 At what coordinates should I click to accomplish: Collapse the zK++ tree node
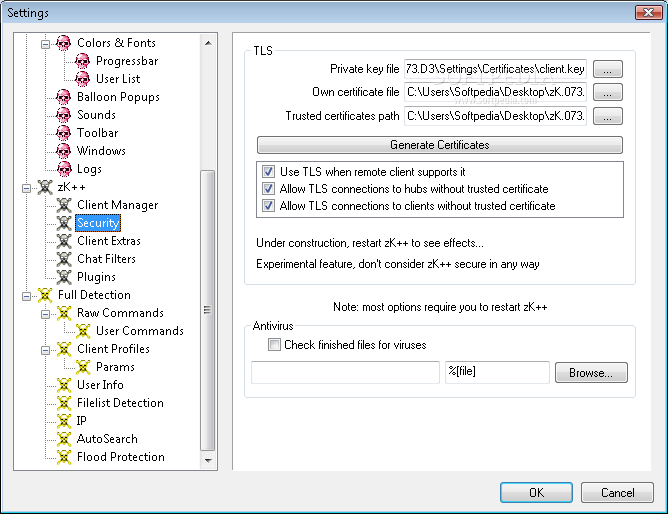point(26,188)
